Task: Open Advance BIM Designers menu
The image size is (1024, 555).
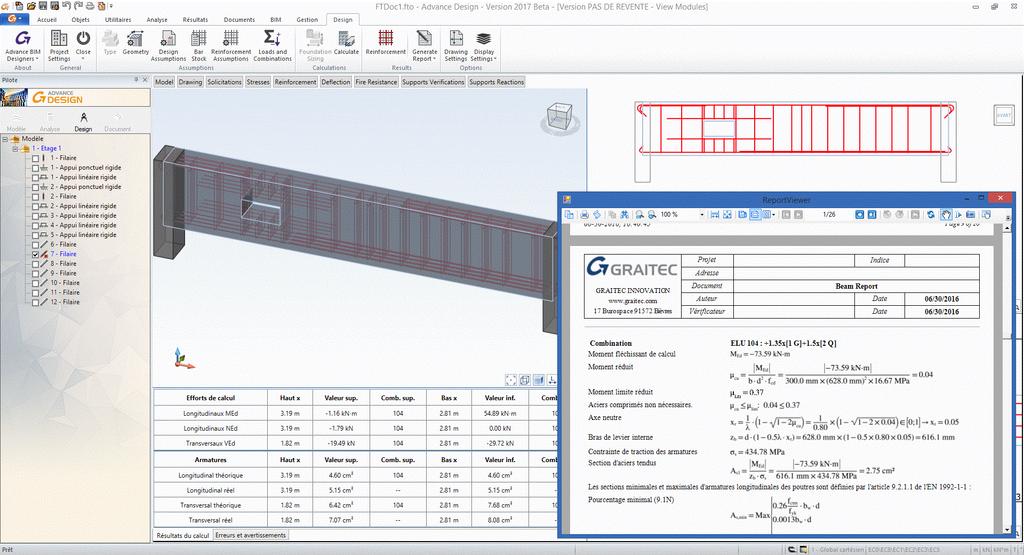Action: tap(23, 46)
